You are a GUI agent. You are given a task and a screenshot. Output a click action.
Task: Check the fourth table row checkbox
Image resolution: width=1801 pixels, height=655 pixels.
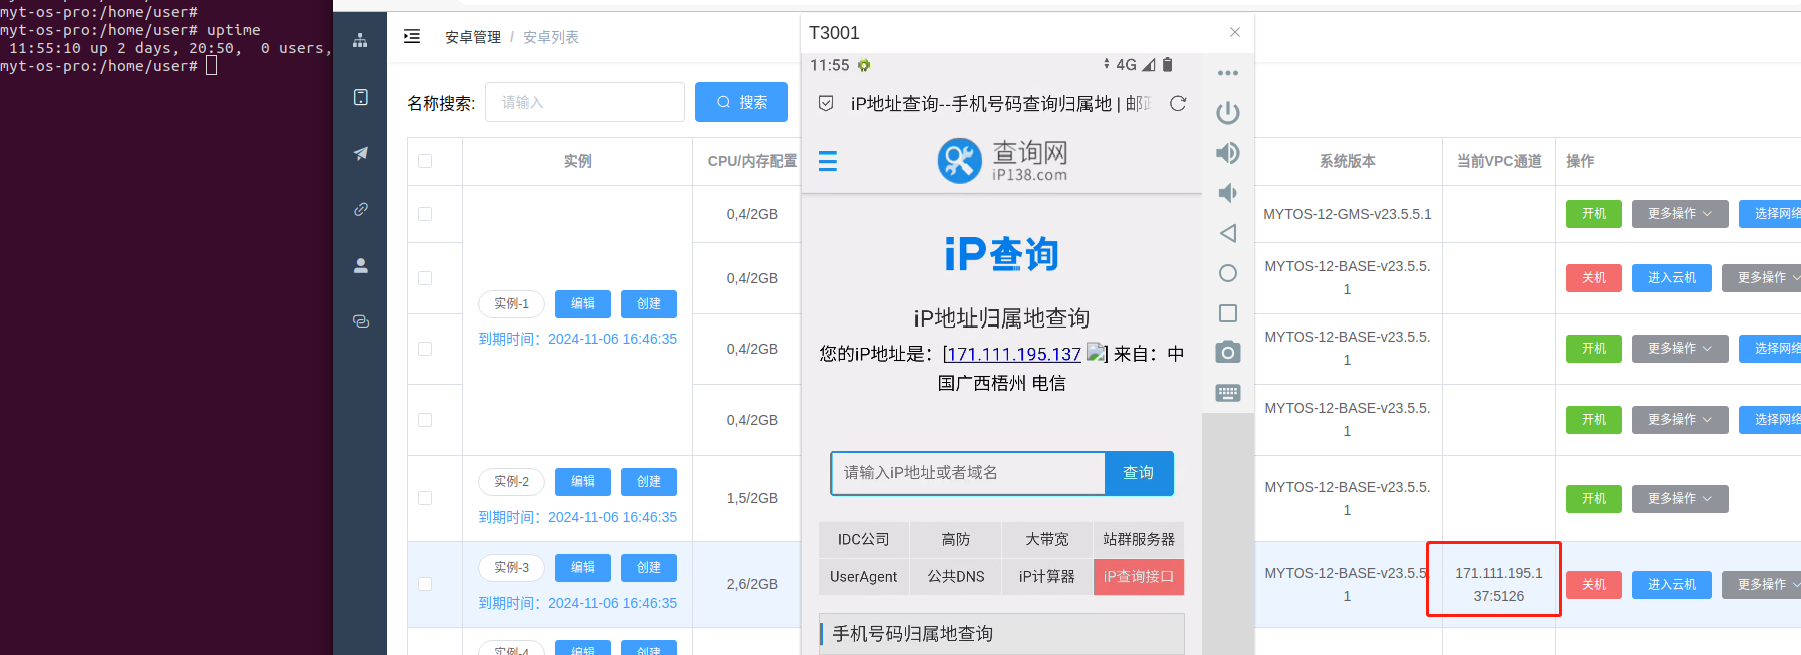(x=425, y=420)
